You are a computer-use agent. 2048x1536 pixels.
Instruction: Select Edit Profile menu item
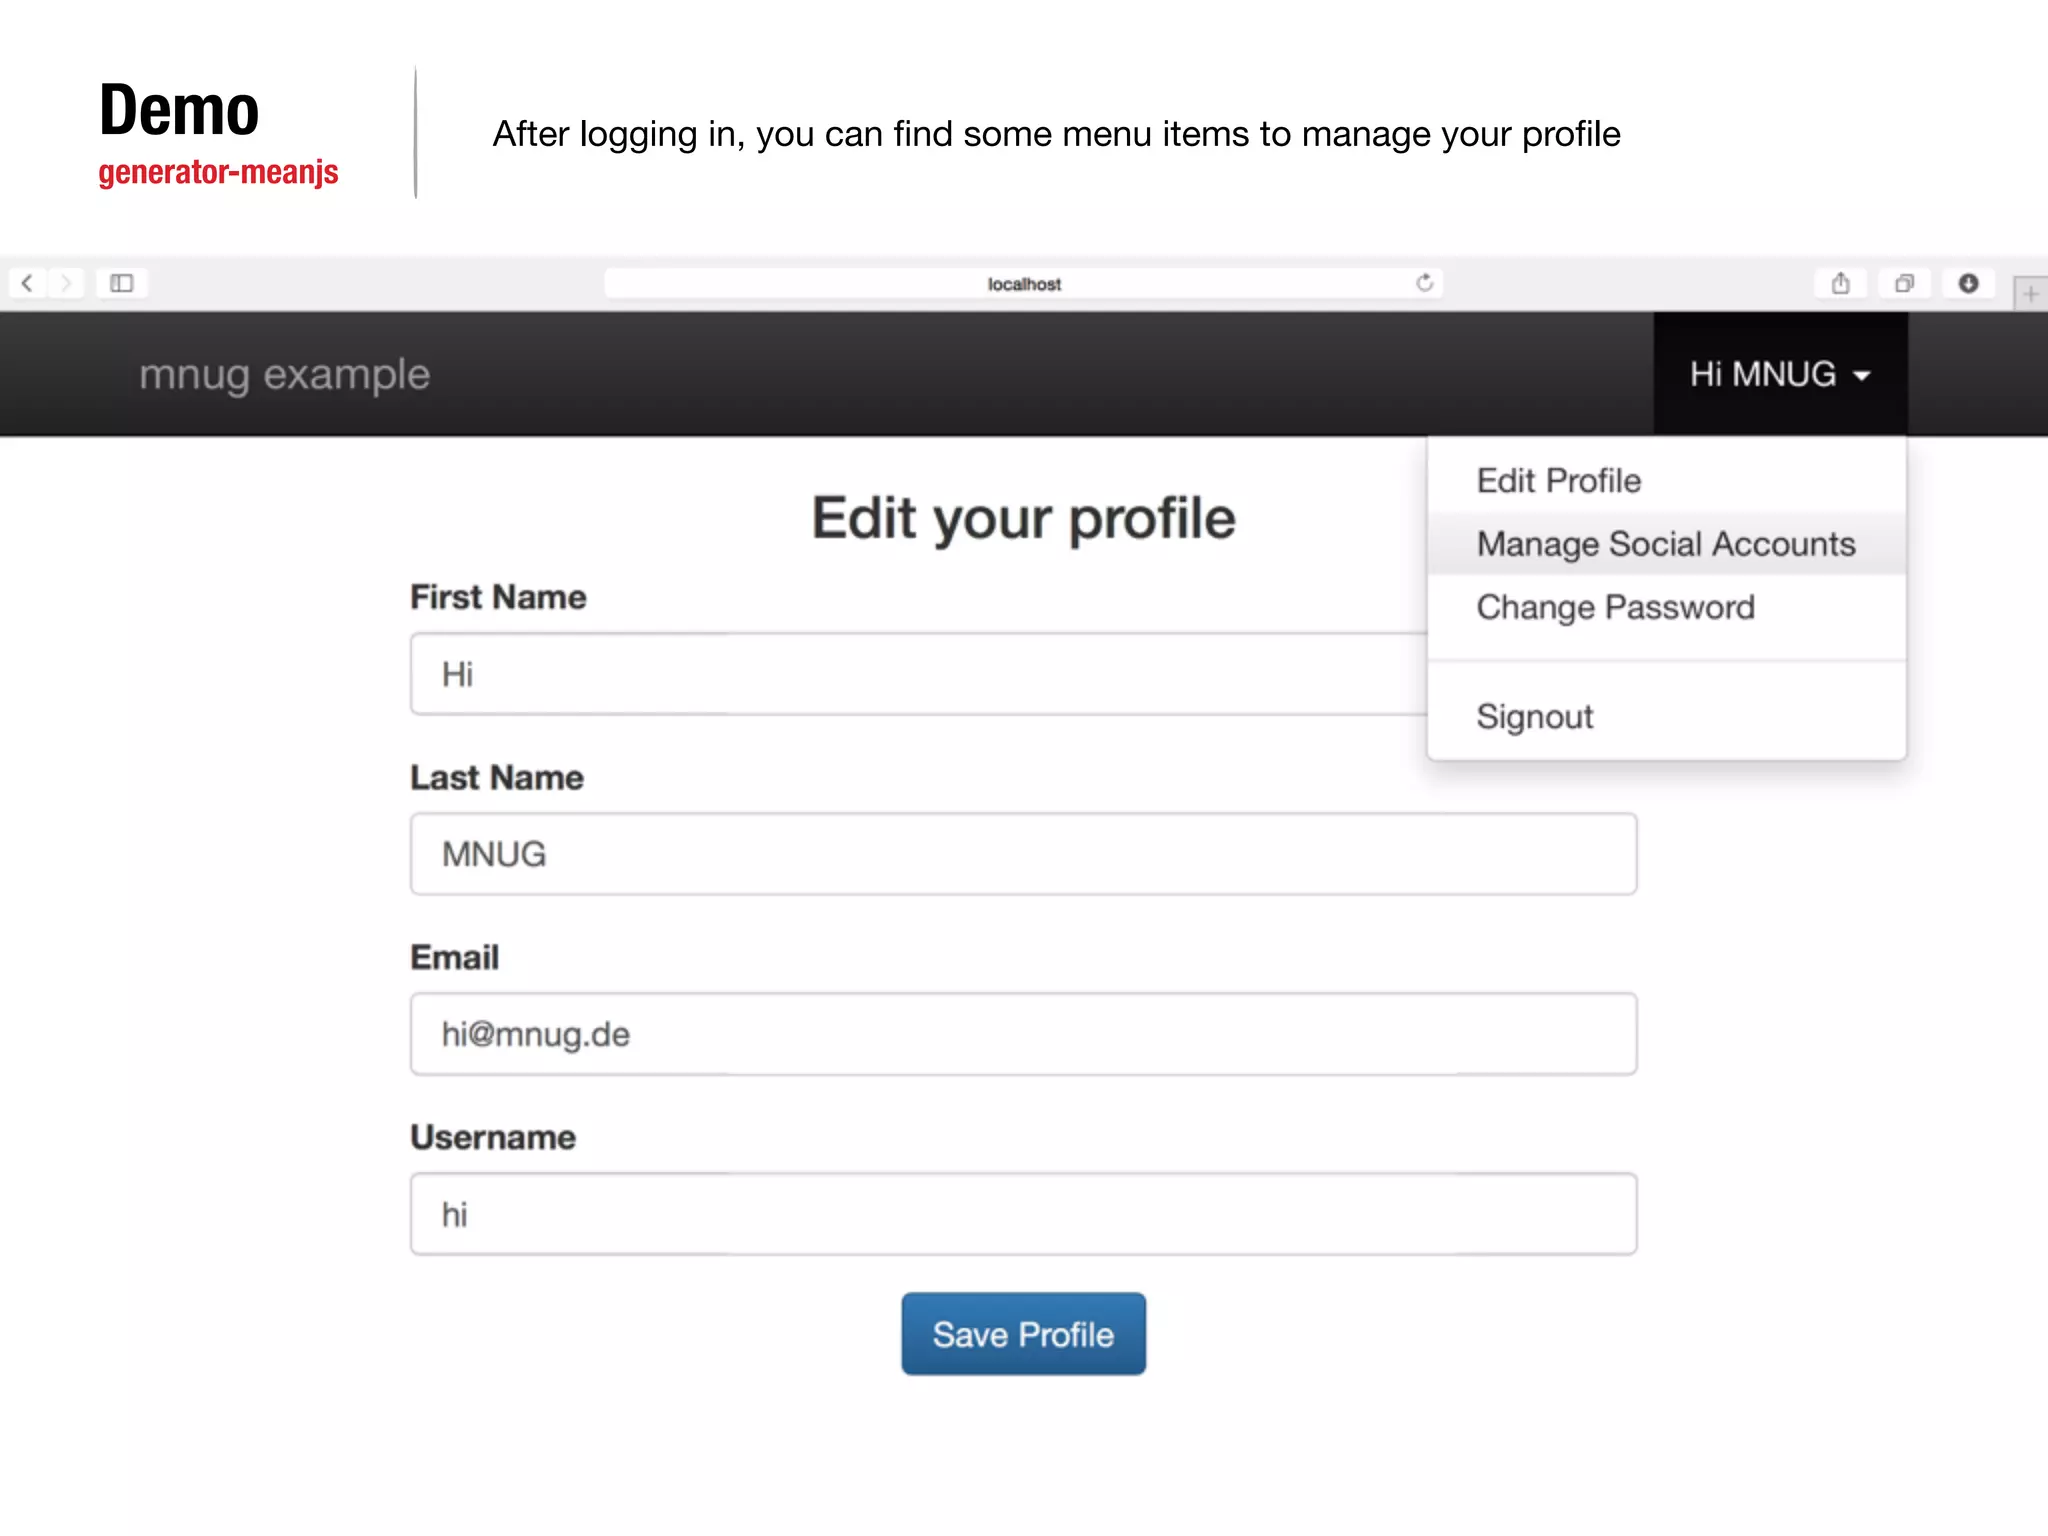point(1558,481)
